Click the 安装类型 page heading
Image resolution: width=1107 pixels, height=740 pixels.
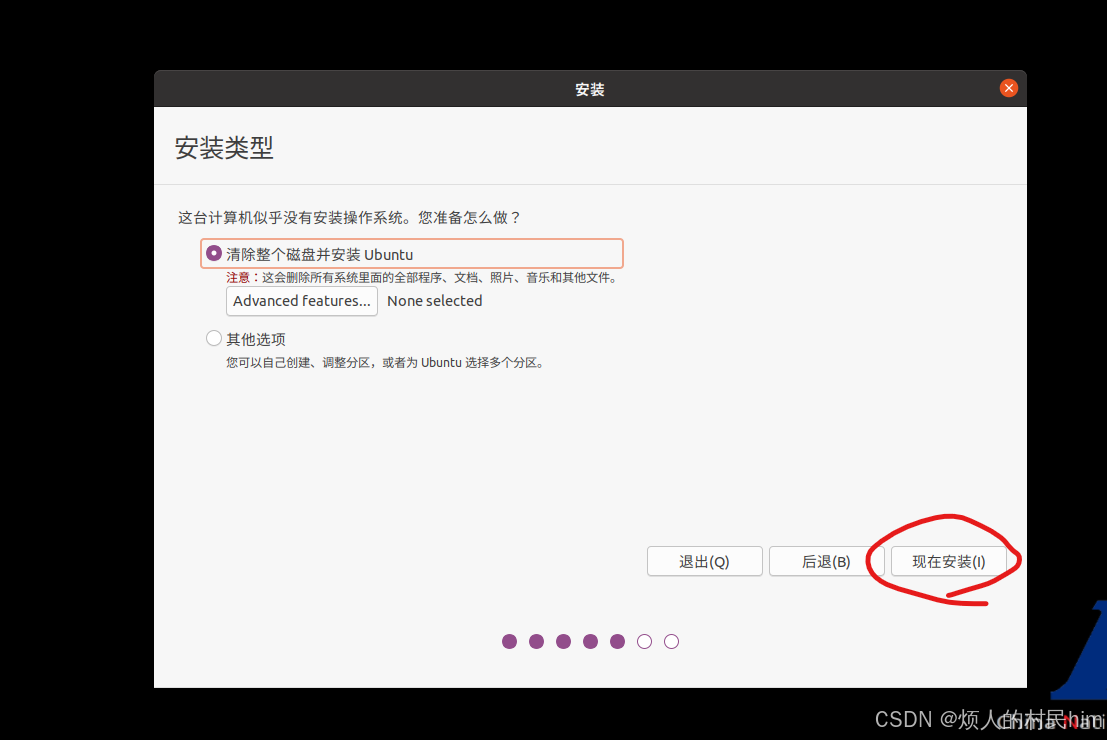pyautogui.click(x=224, y=148)
